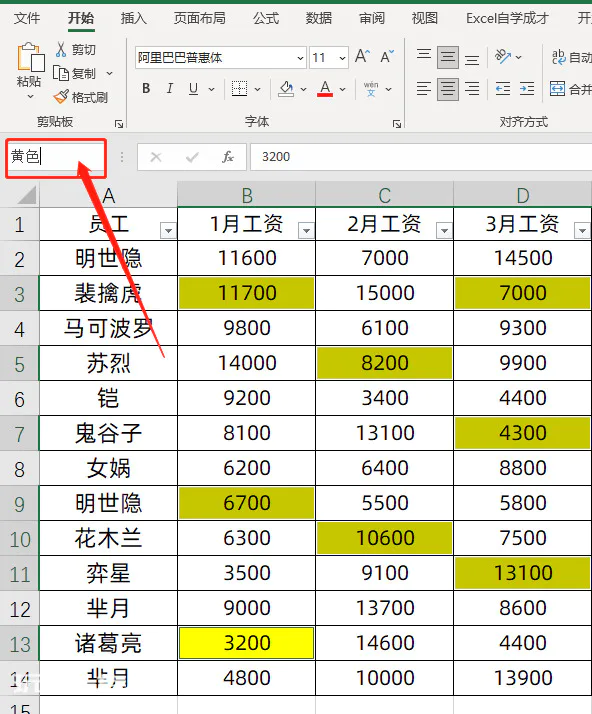Click the select-all corner triangle
Viewport: 592px width, 714px height.
[x=27, y=195]
